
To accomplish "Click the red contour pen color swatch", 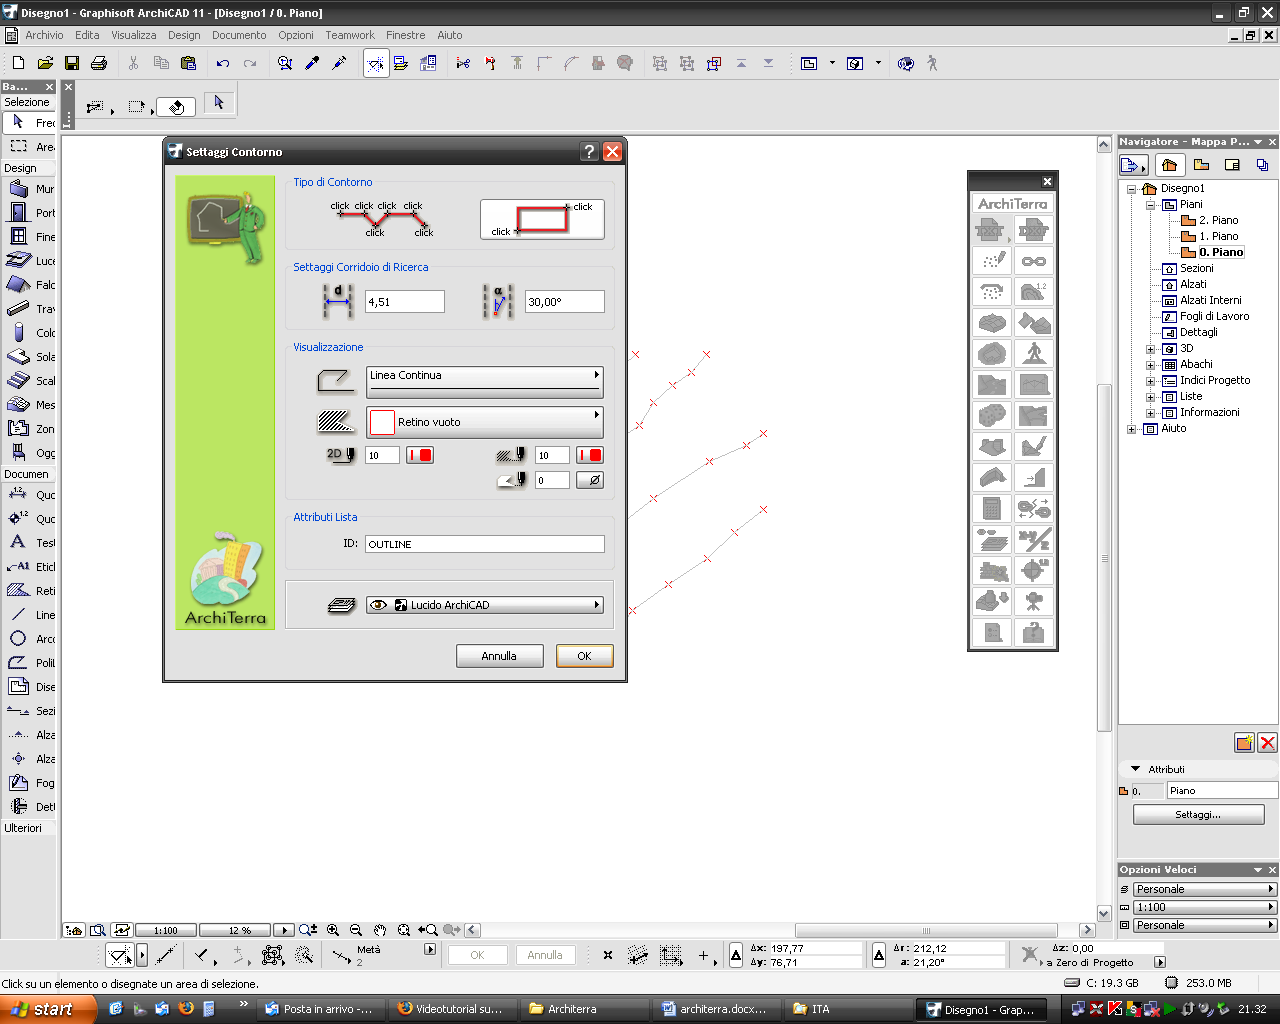I will (x=420, y=455).
